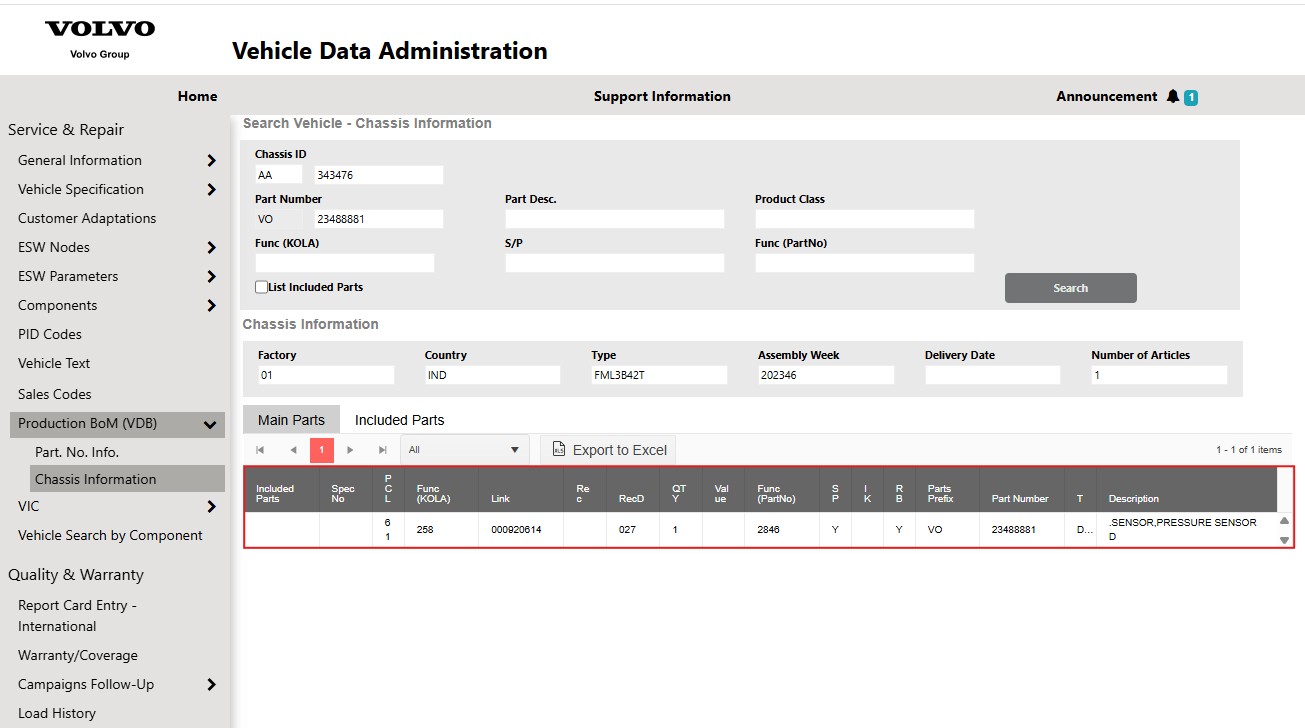Screen dimensions: 1305x728
Task: Expand Campaigns Follow-Up chevron
Action: tap(211, 685)
